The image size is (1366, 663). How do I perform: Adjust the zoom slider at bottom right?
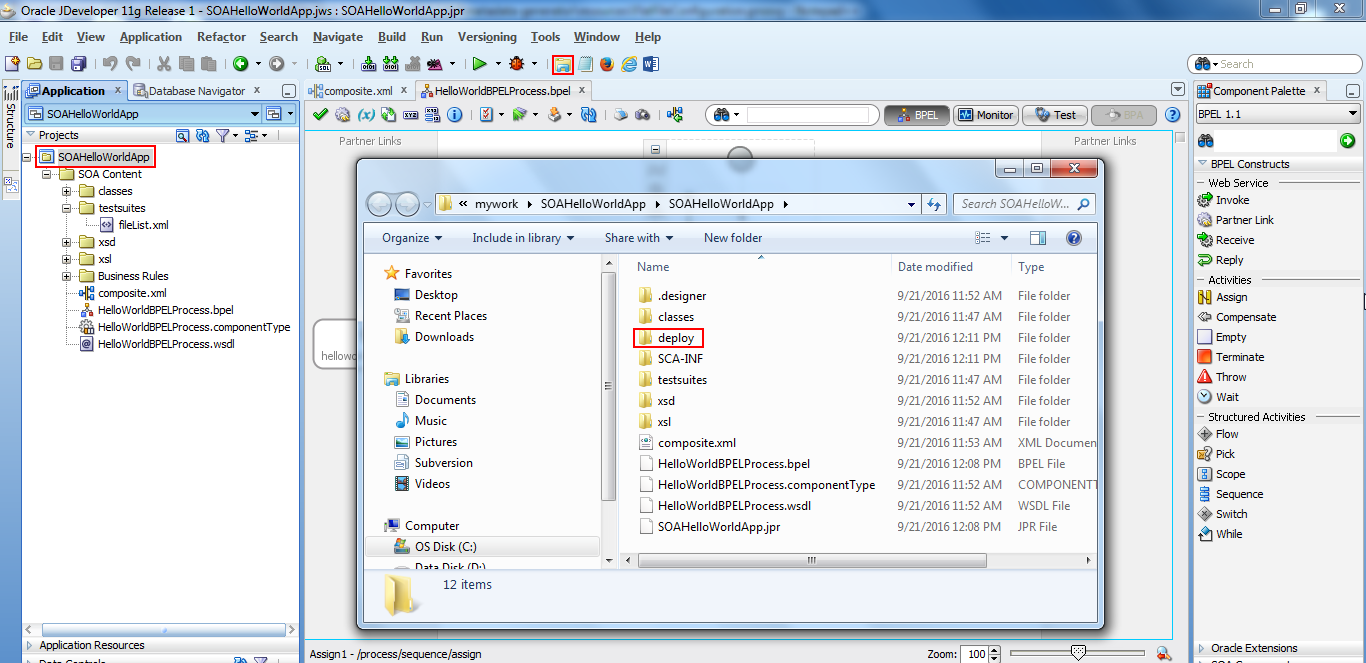1080,652
